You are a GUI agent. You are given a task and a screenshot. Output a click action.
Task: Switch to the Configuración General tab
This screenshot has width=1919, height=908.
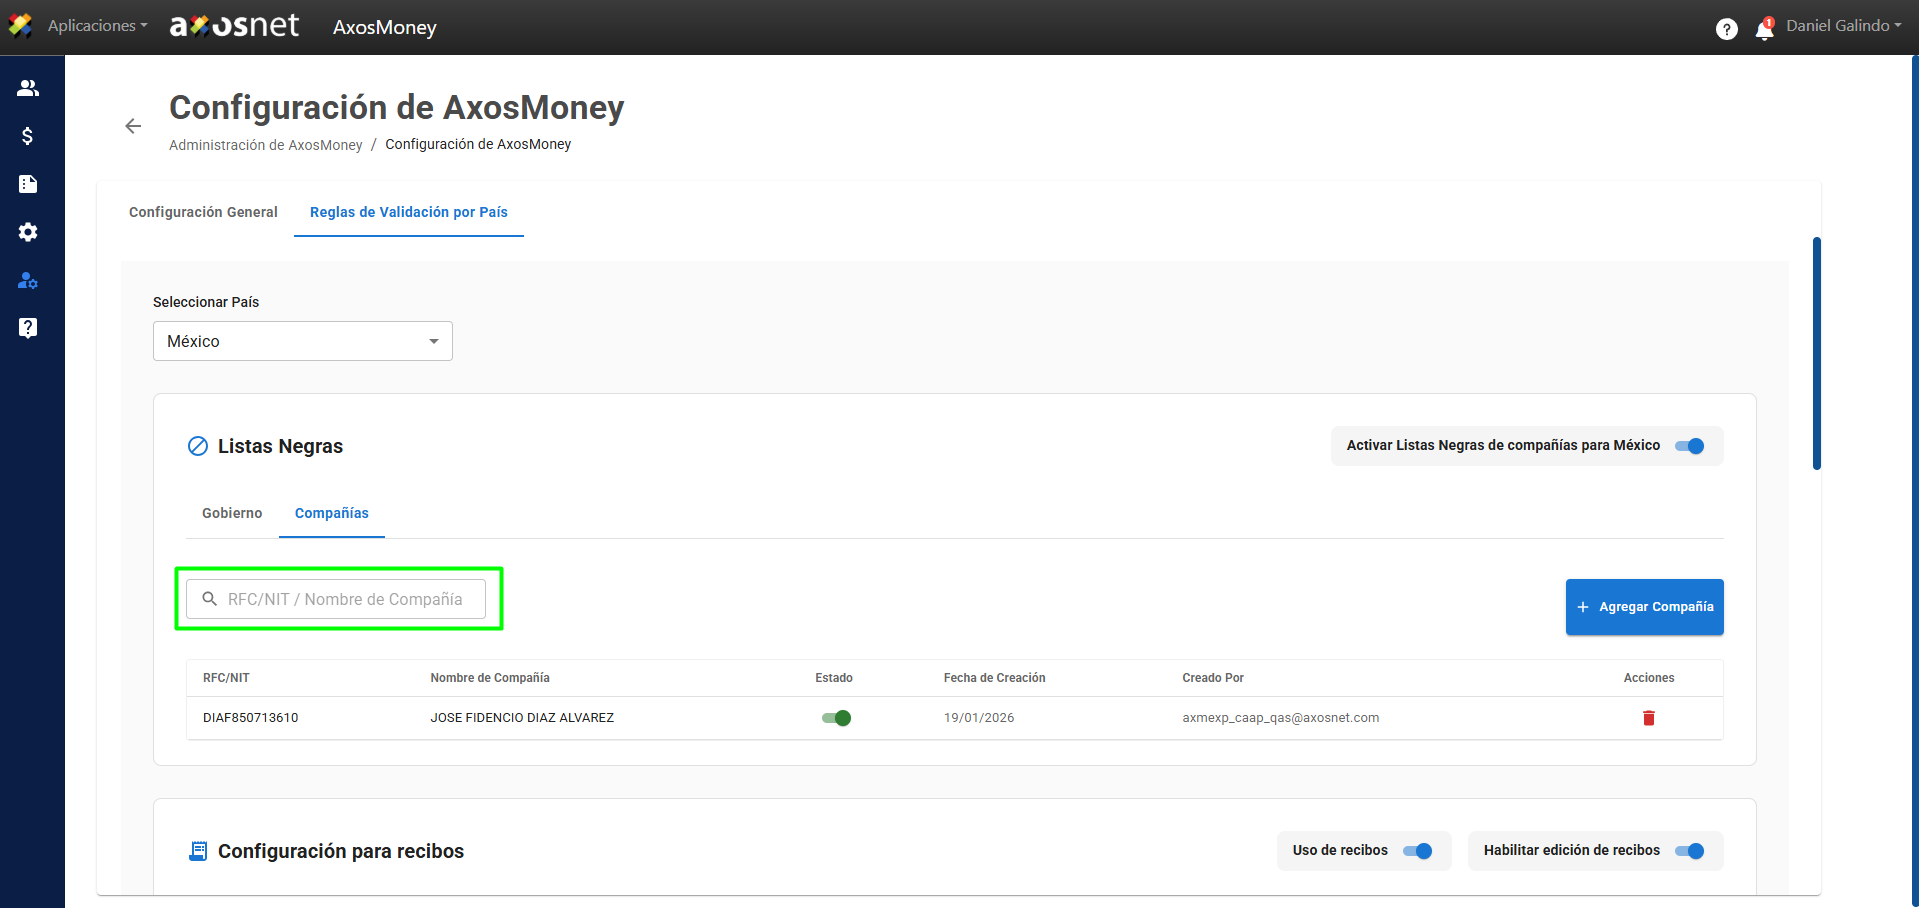203,212
